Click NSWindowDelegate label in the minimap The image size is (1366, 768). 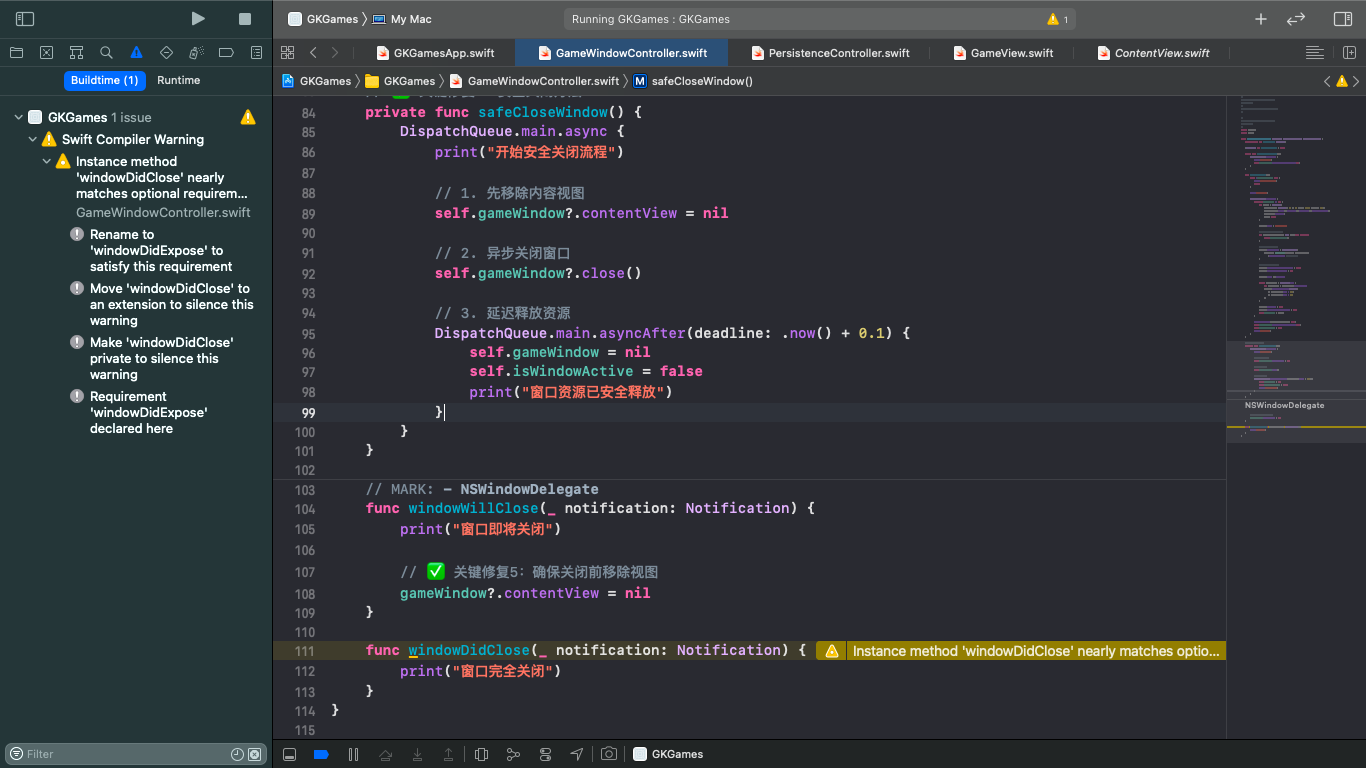(x=1284, y=405)
